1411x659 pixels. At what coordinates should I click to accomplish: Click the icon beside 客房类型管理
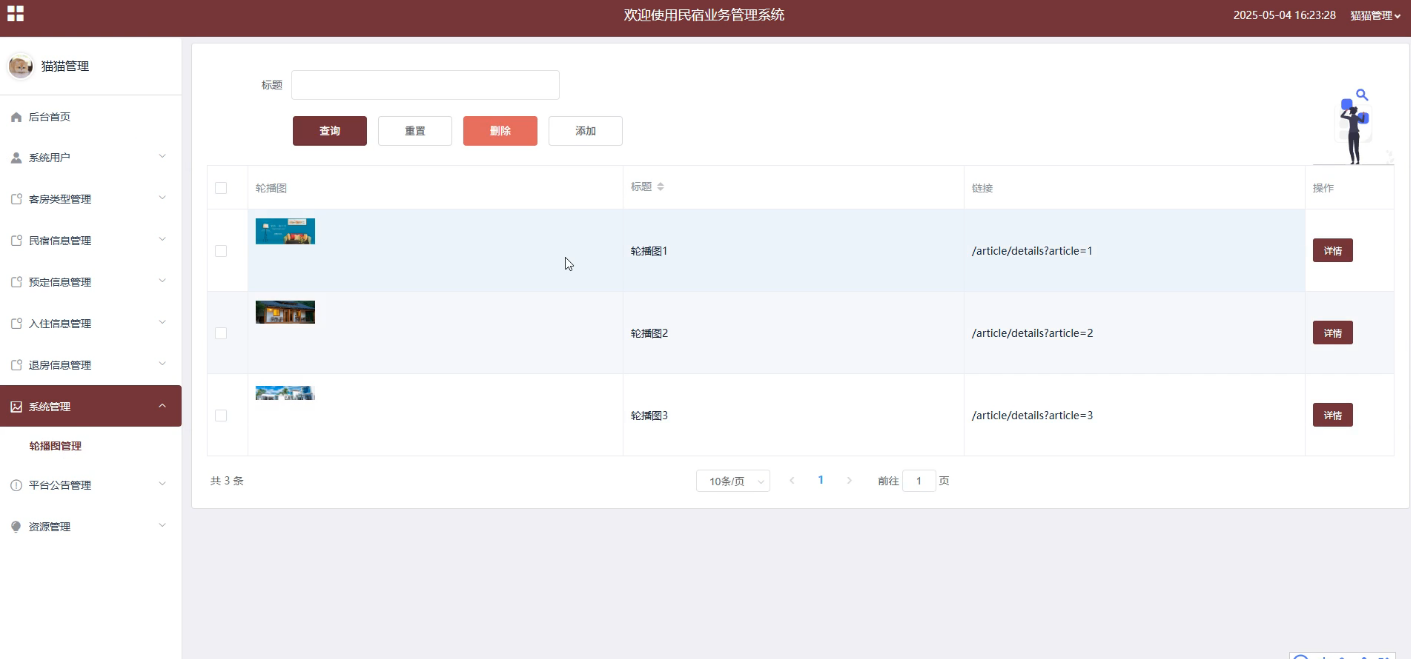click(16, 199)
